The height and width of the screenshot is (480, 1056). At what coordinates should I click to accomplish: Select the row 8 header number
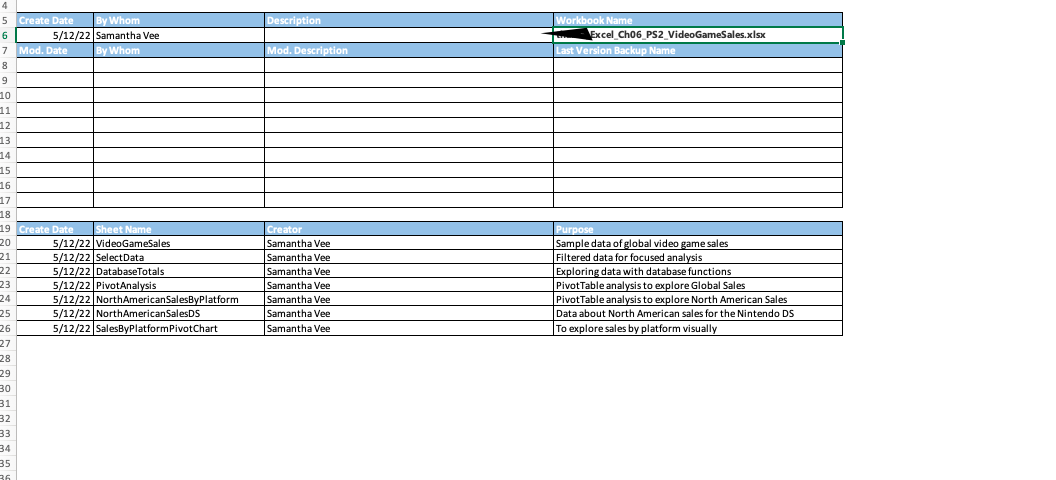pos(7,65)
